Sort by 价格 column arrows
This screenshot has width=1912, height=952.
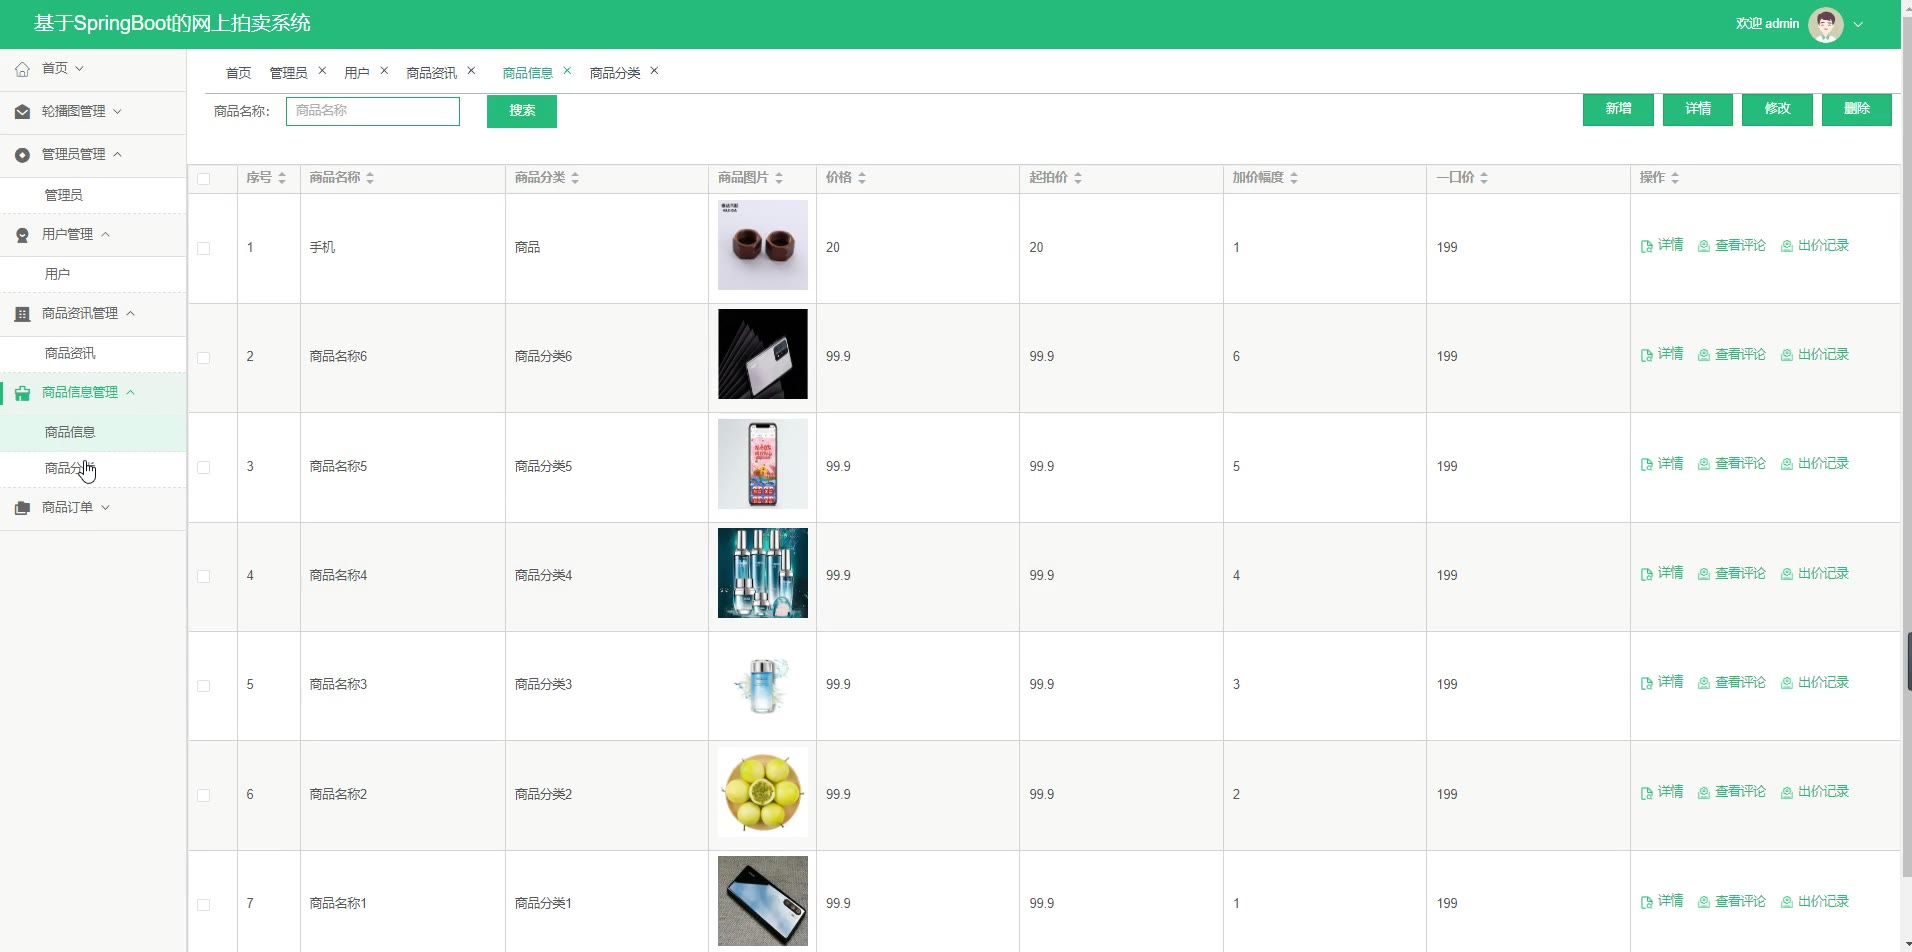click(862, 178)
